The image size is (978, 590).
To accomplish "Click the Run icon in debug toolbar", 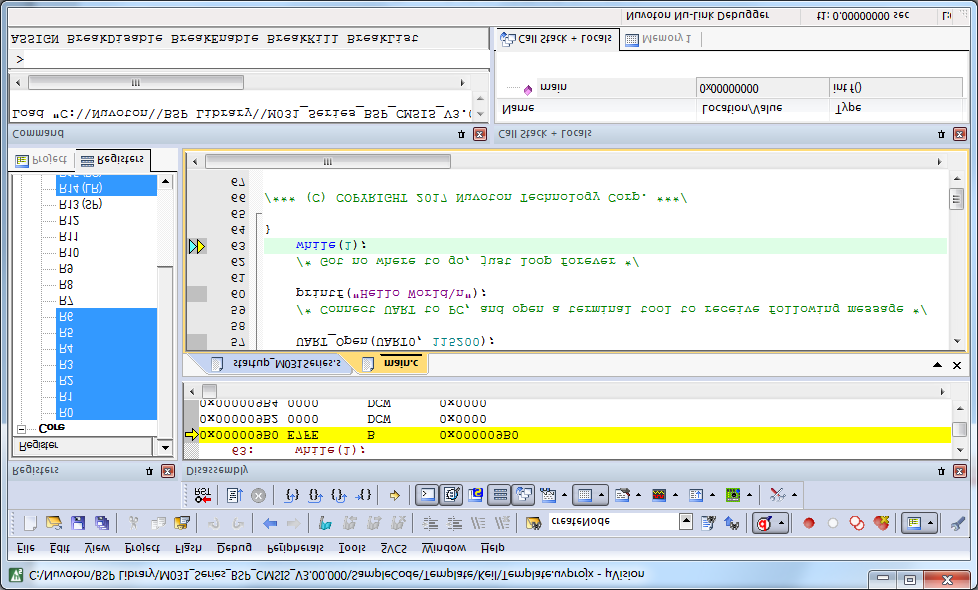I will point(234,494).
